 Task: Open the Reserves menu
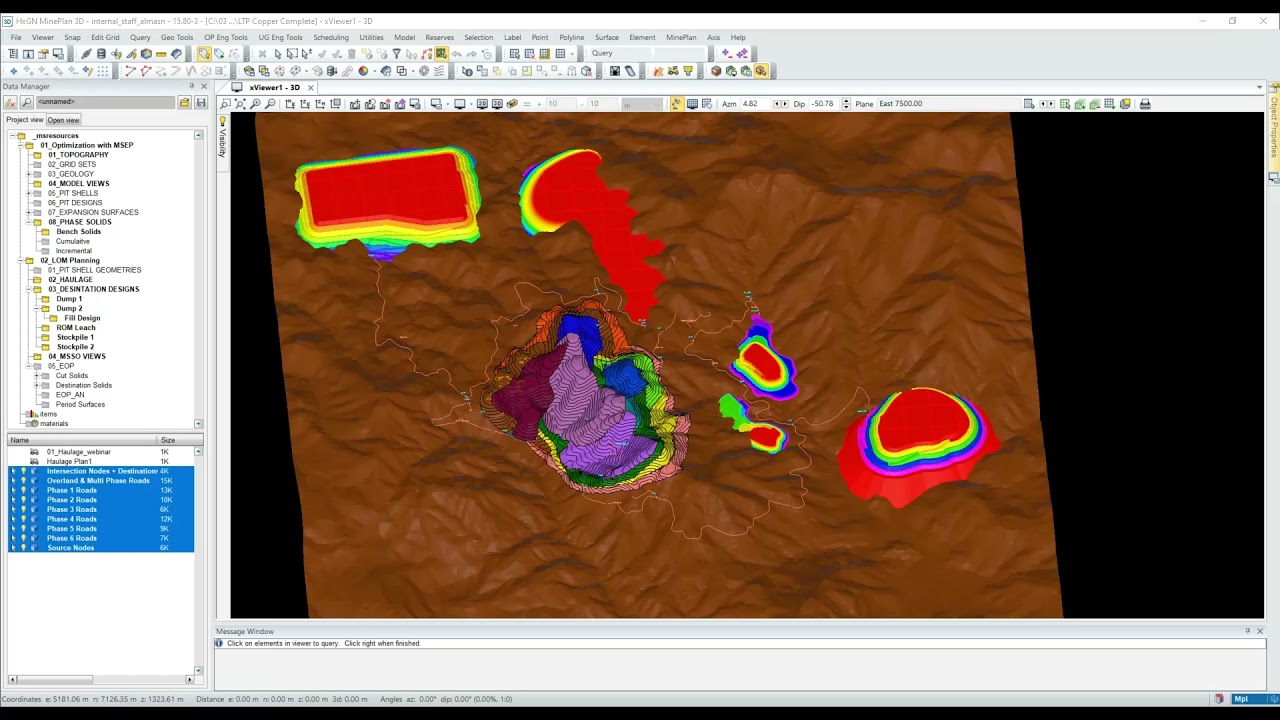(439, 37)
